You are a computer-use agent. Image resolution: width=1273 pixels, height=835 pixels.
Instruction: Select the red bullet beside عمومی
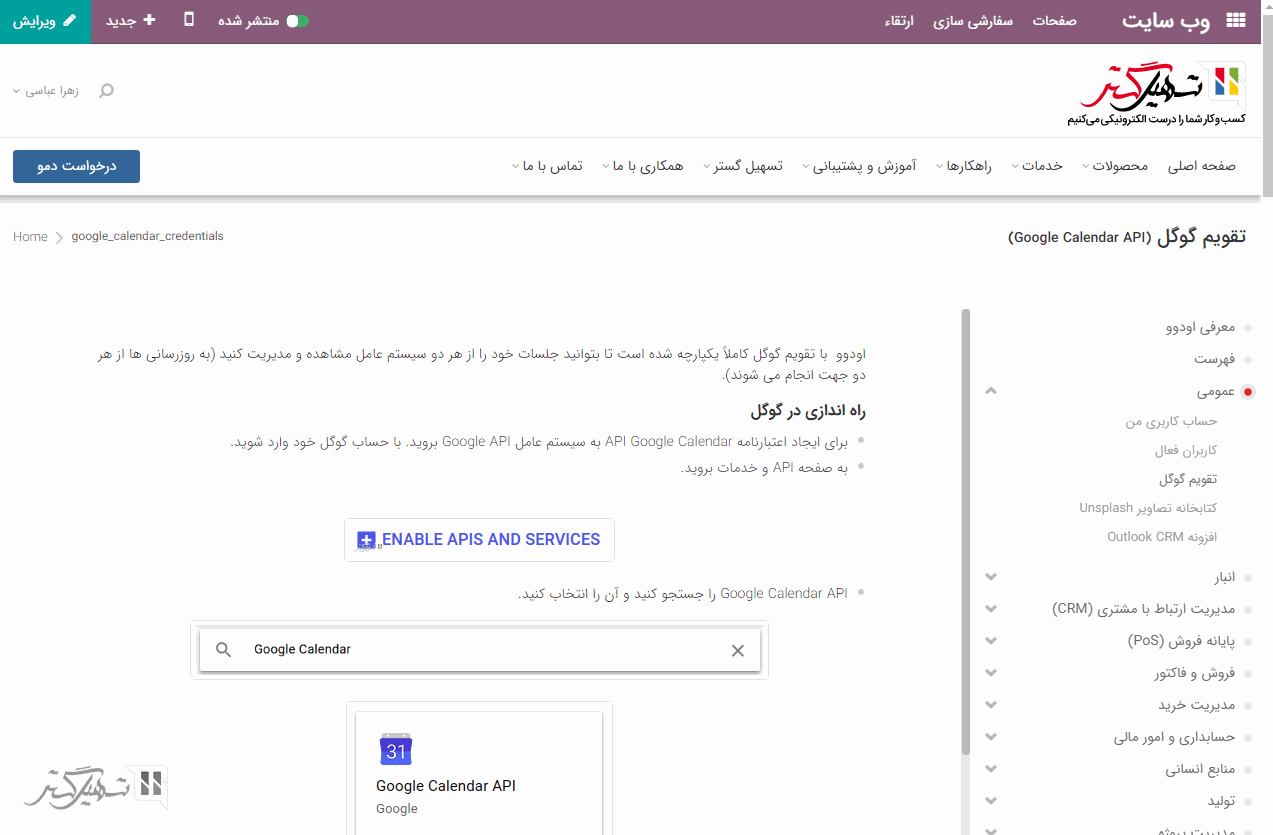(1248, 392)
